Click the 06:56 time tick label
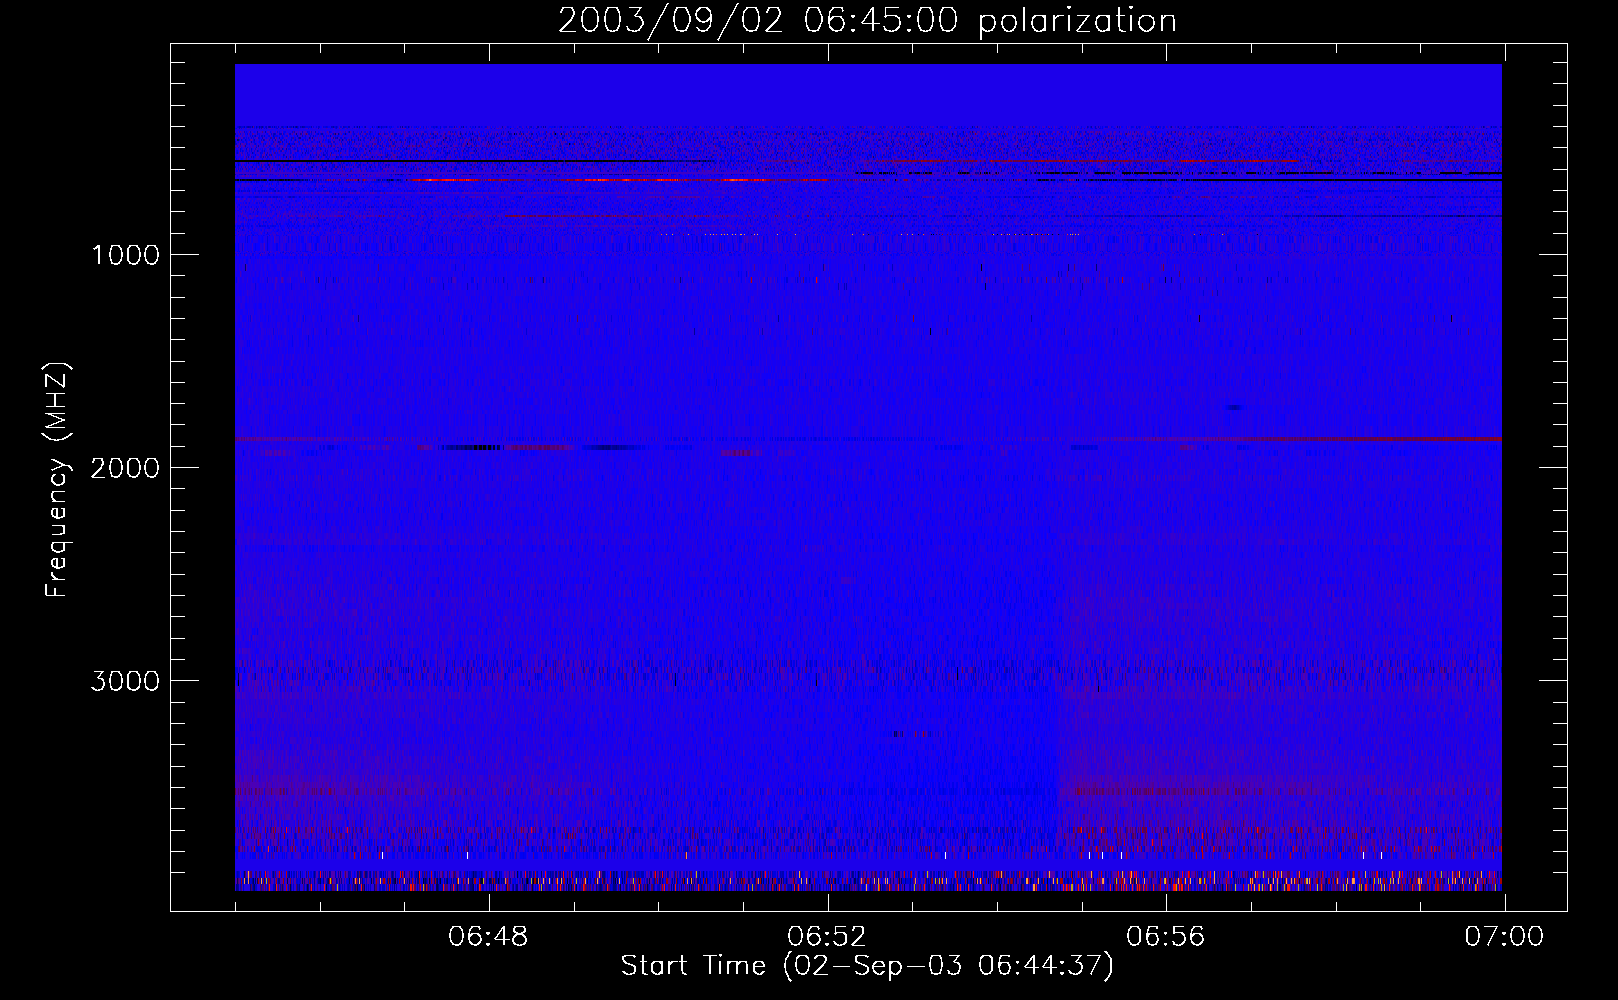The height and width of the screenshot is (1000, 1618). coord(1166,937)
